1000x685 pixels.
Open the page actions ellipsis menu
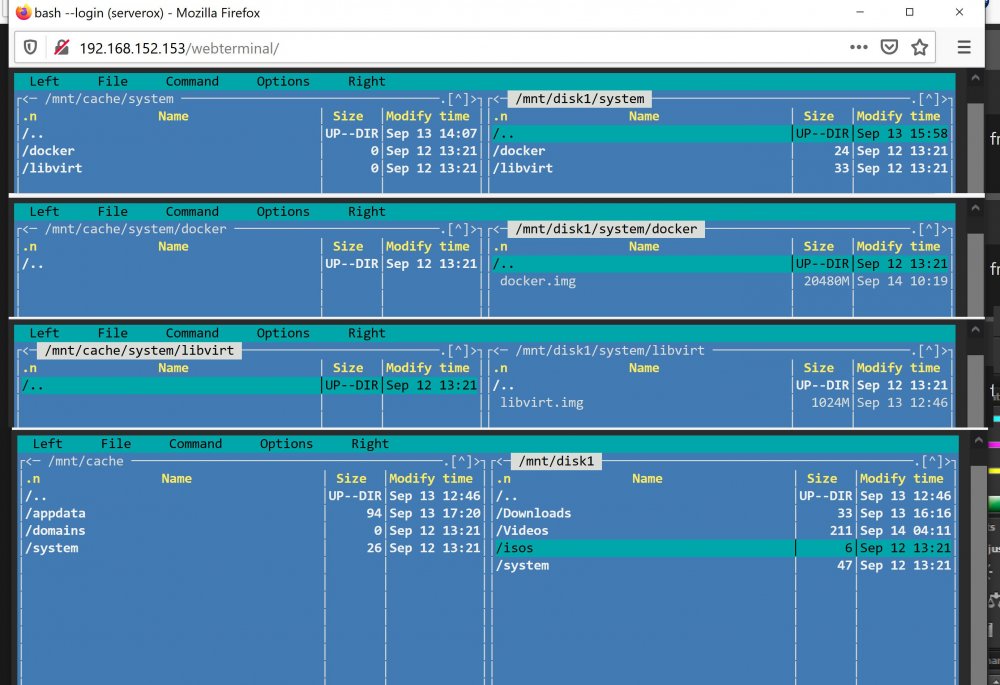pos(858,47)
